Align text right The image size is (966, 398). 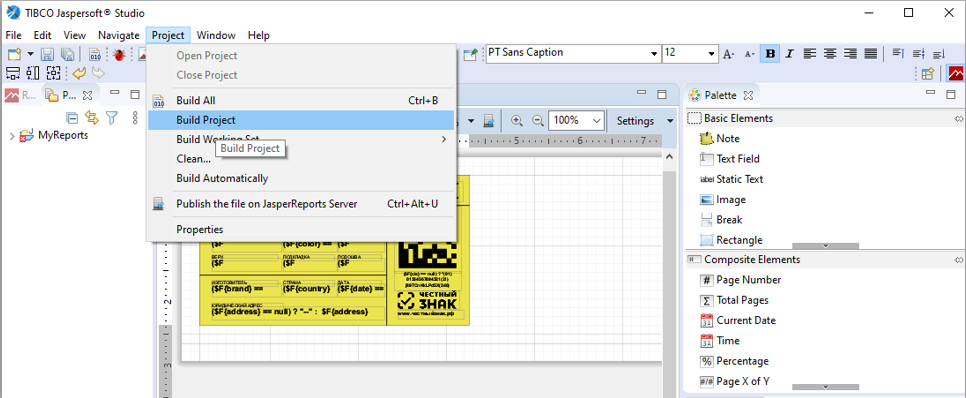click(850, 54)
